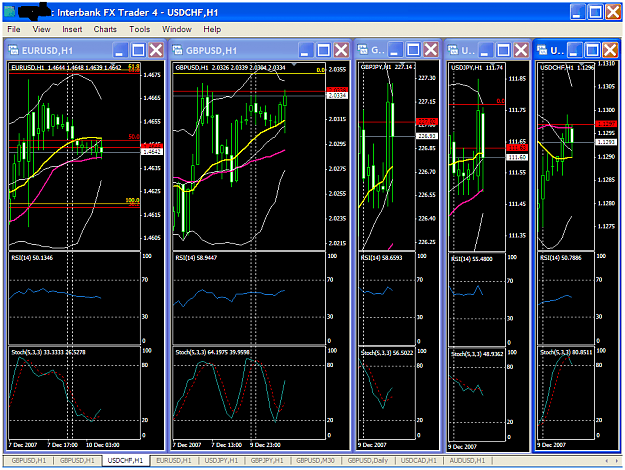The width and height of the screenshot is (625, 470).
Task: Switch to the GBPUSD,Daily bottom tab
Action: pos(368,460)
